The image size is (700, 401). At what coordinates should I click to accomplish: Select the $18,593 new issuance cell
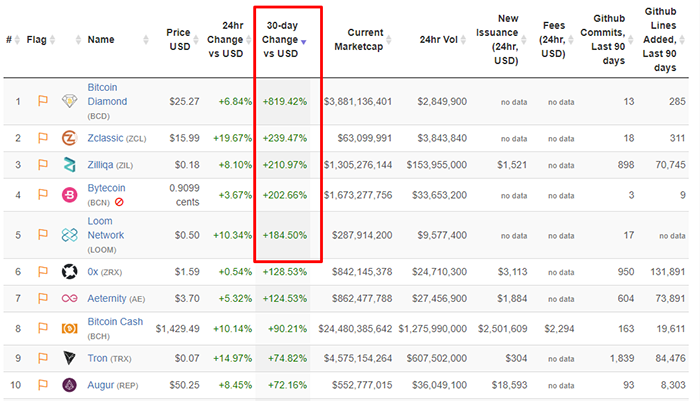509,385
